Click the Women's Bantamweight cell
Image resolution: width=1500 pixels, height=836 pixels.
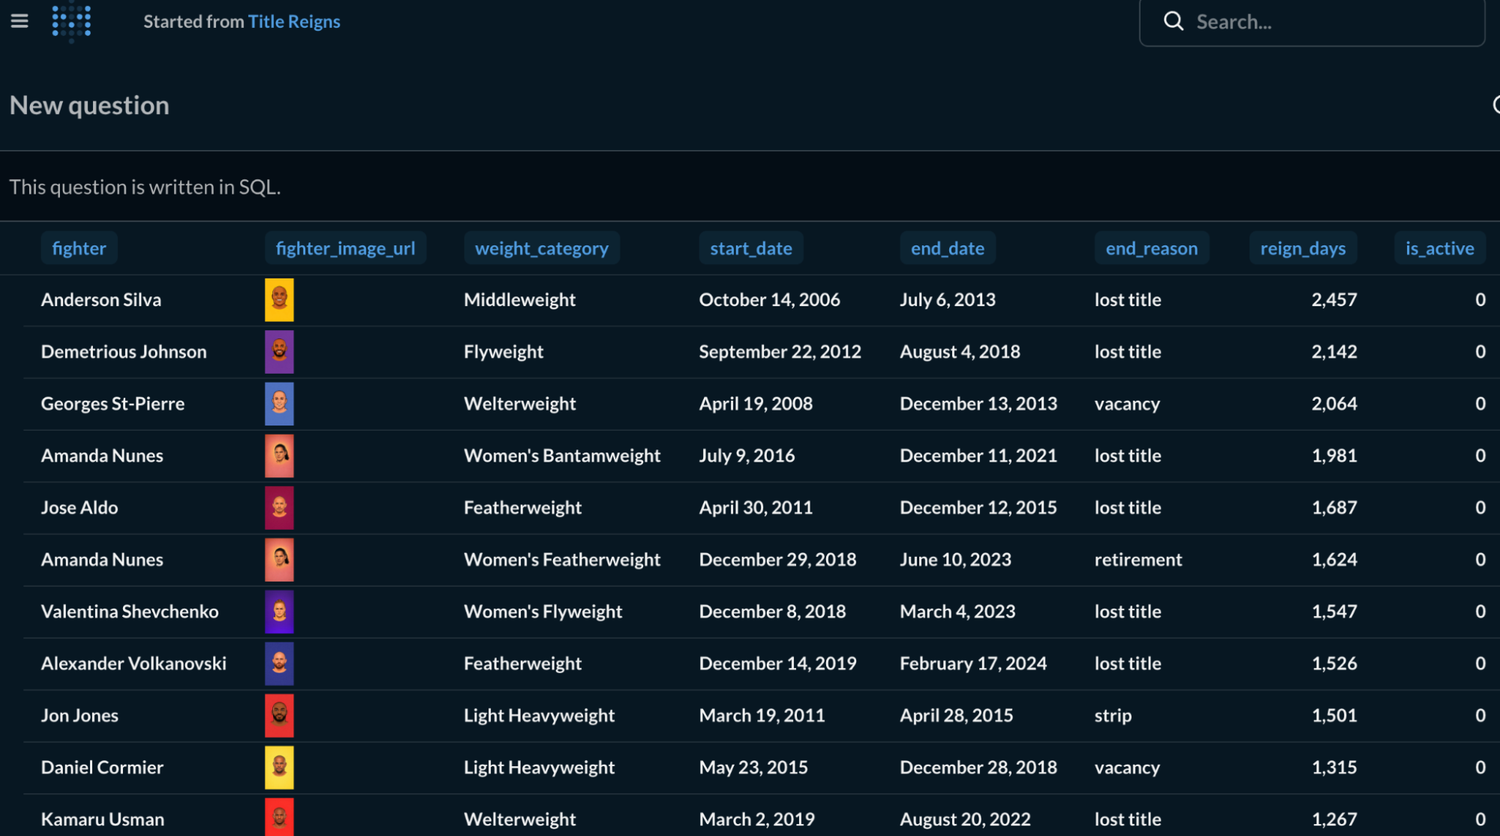click(562, 456)
